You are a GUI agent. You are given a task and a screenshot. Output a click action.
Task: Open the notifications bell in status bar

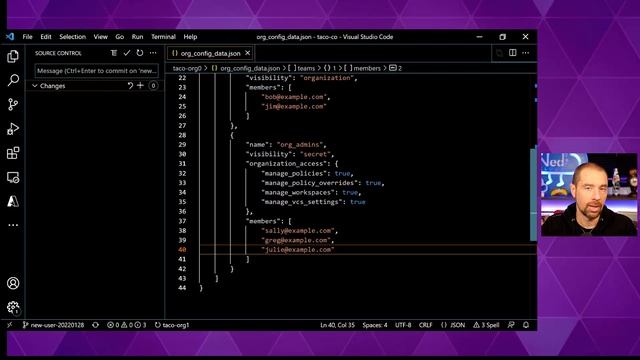tap(526, 325)
